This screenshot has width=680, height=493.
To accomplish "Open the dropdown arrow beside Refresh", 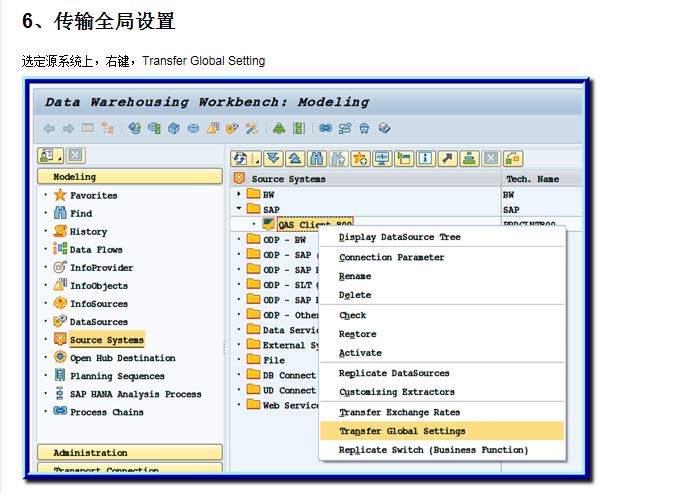I will pyautogui.click(x=257, y=159).
